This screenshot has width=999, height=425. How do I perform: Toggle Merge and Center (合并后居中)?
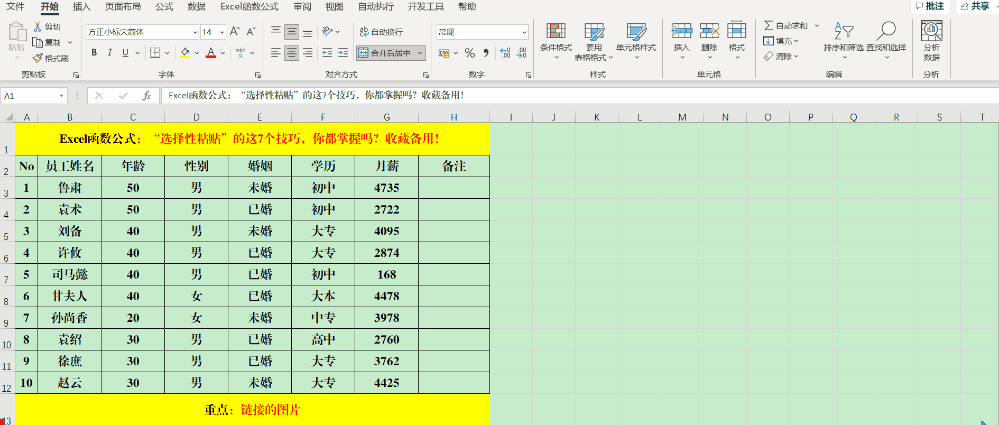[x=385, y=53]
